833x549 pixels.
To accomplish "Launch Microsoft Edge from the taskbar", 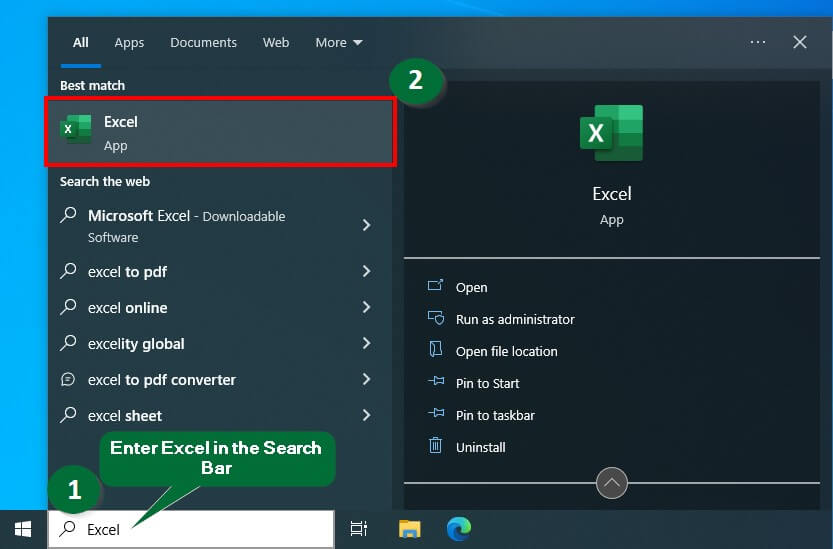I will [459, 529].
